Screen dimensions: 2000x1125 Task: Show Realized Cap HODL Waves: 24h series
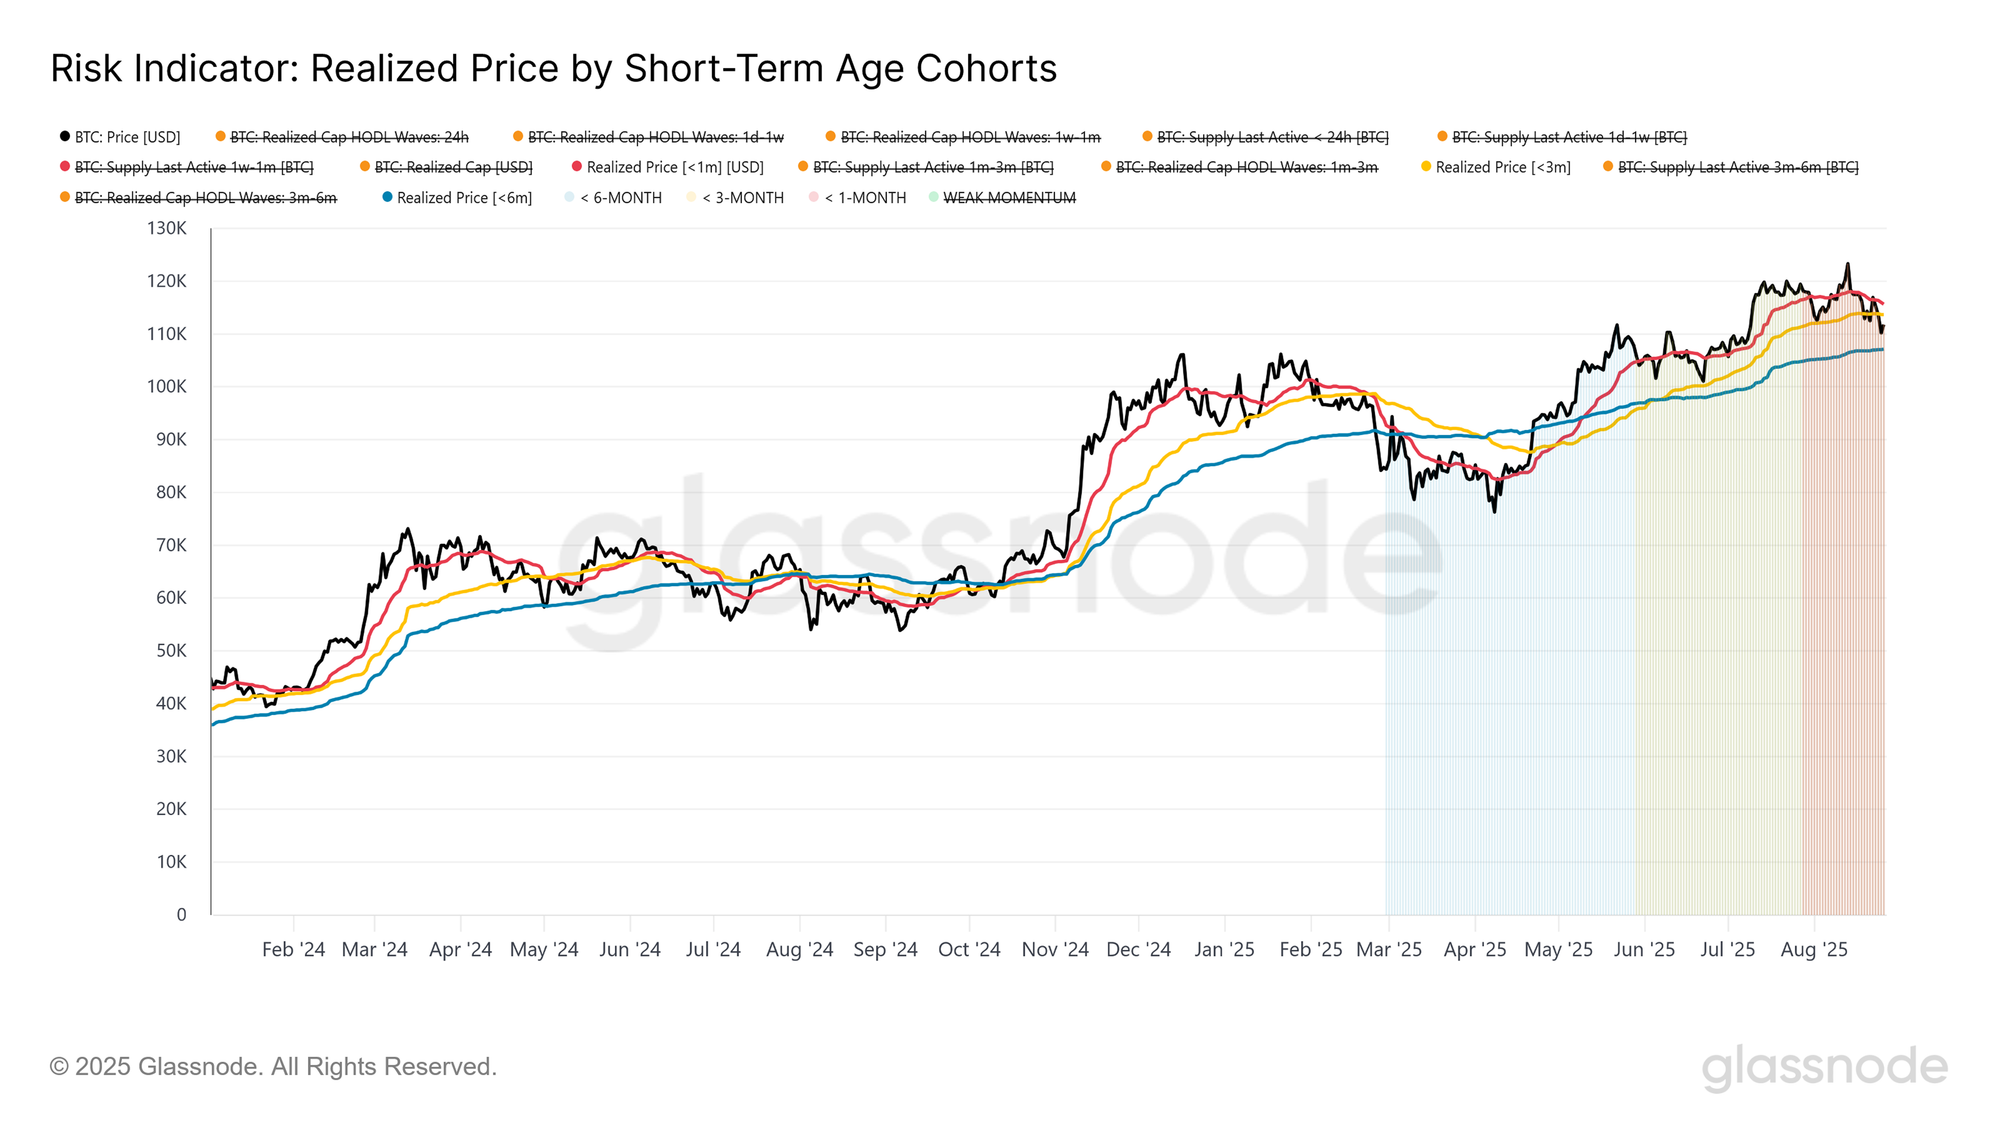pyautogui.click(x=342, y=137)
